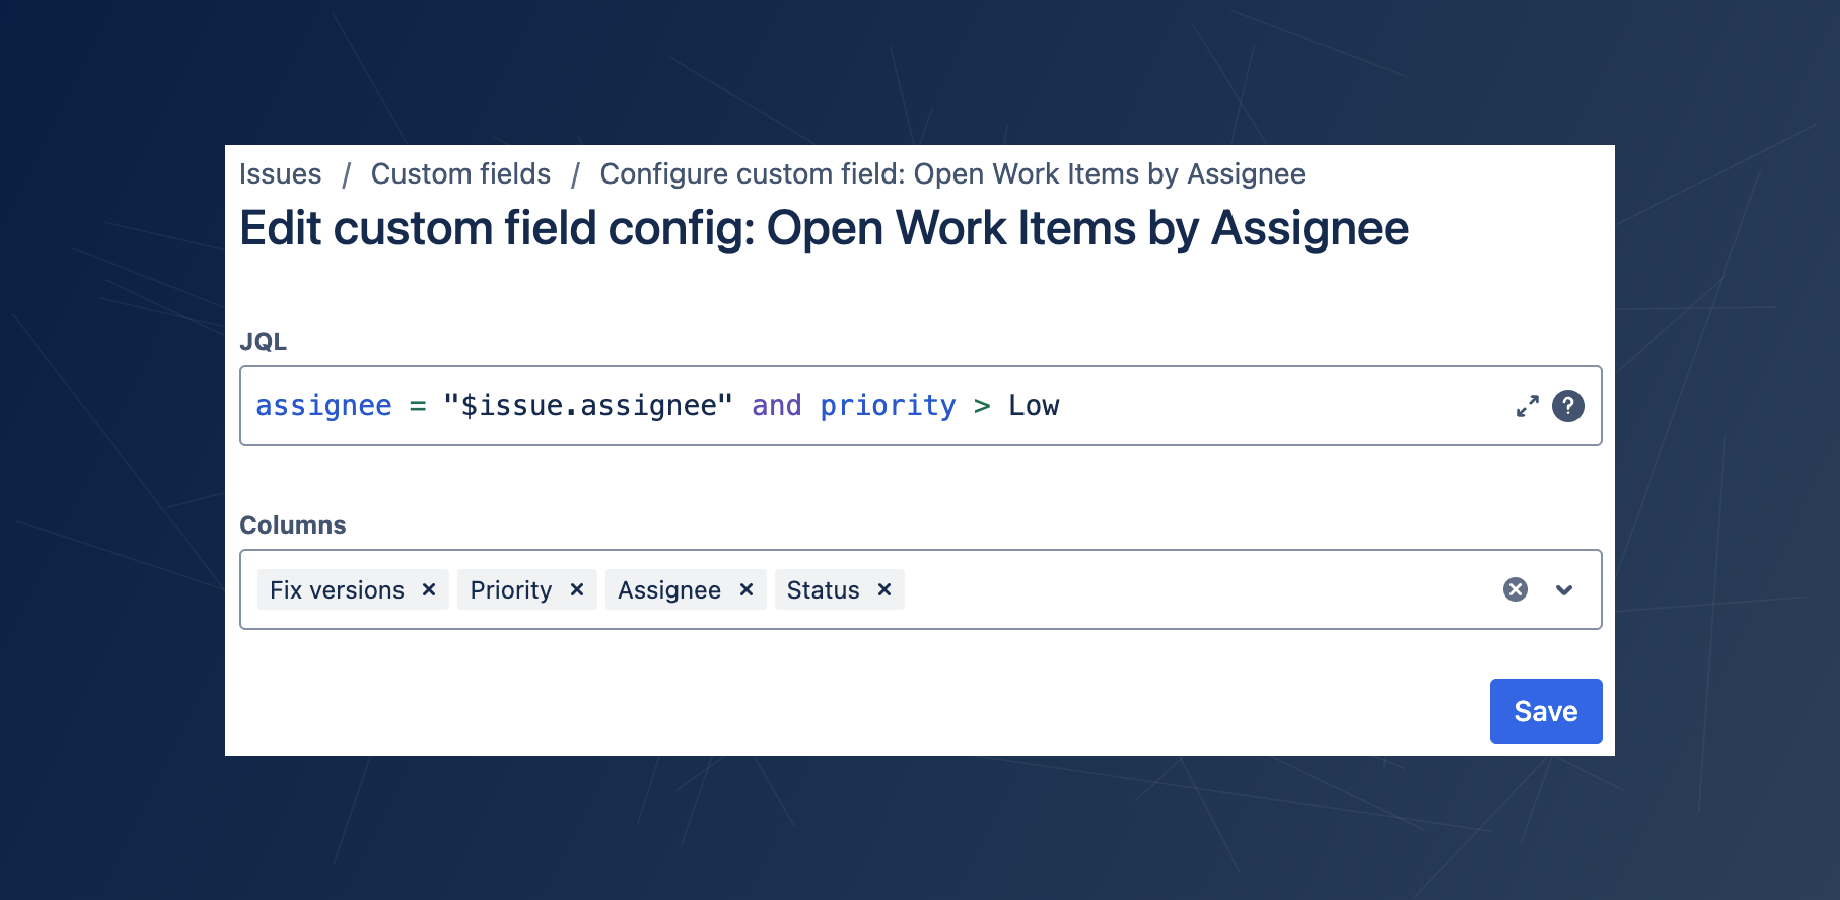
Task: Select the Status column chip label
Action: click(823, 590)
